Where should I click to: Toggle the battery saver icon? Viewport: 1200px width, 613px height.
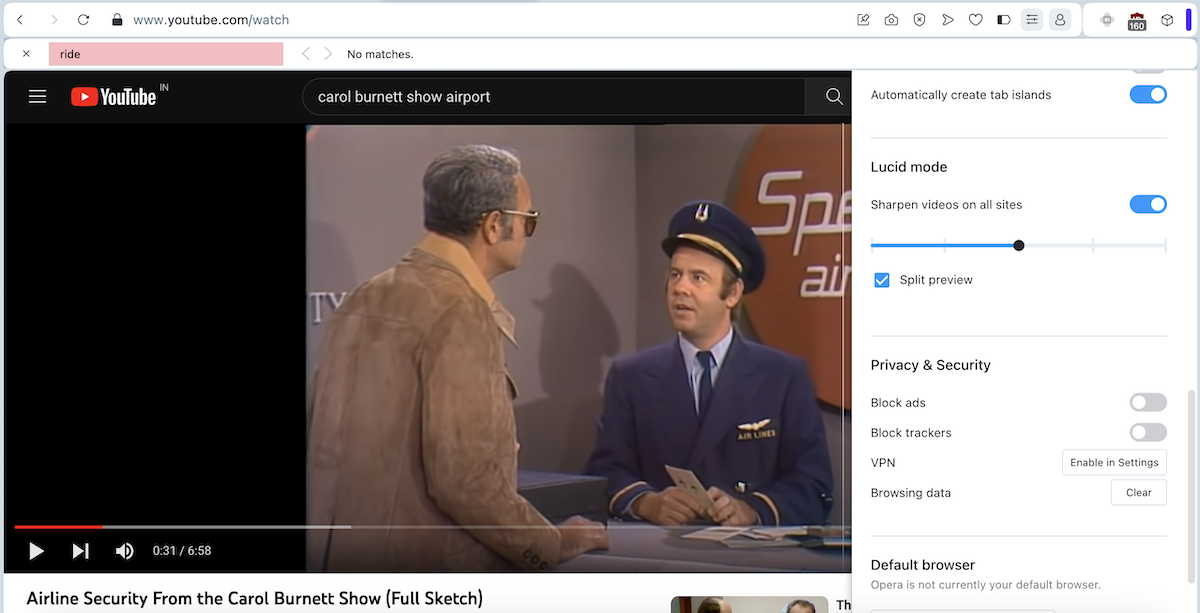click(1004, 20)
